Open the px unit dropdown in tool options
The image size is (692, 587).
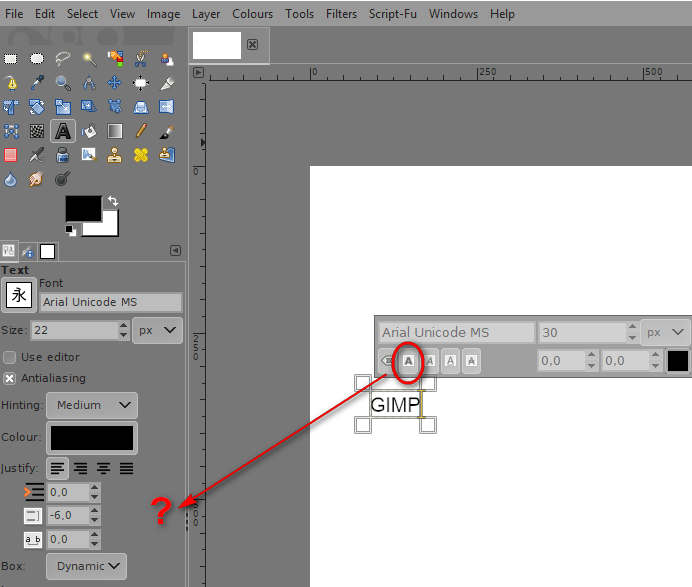point(158,330)
